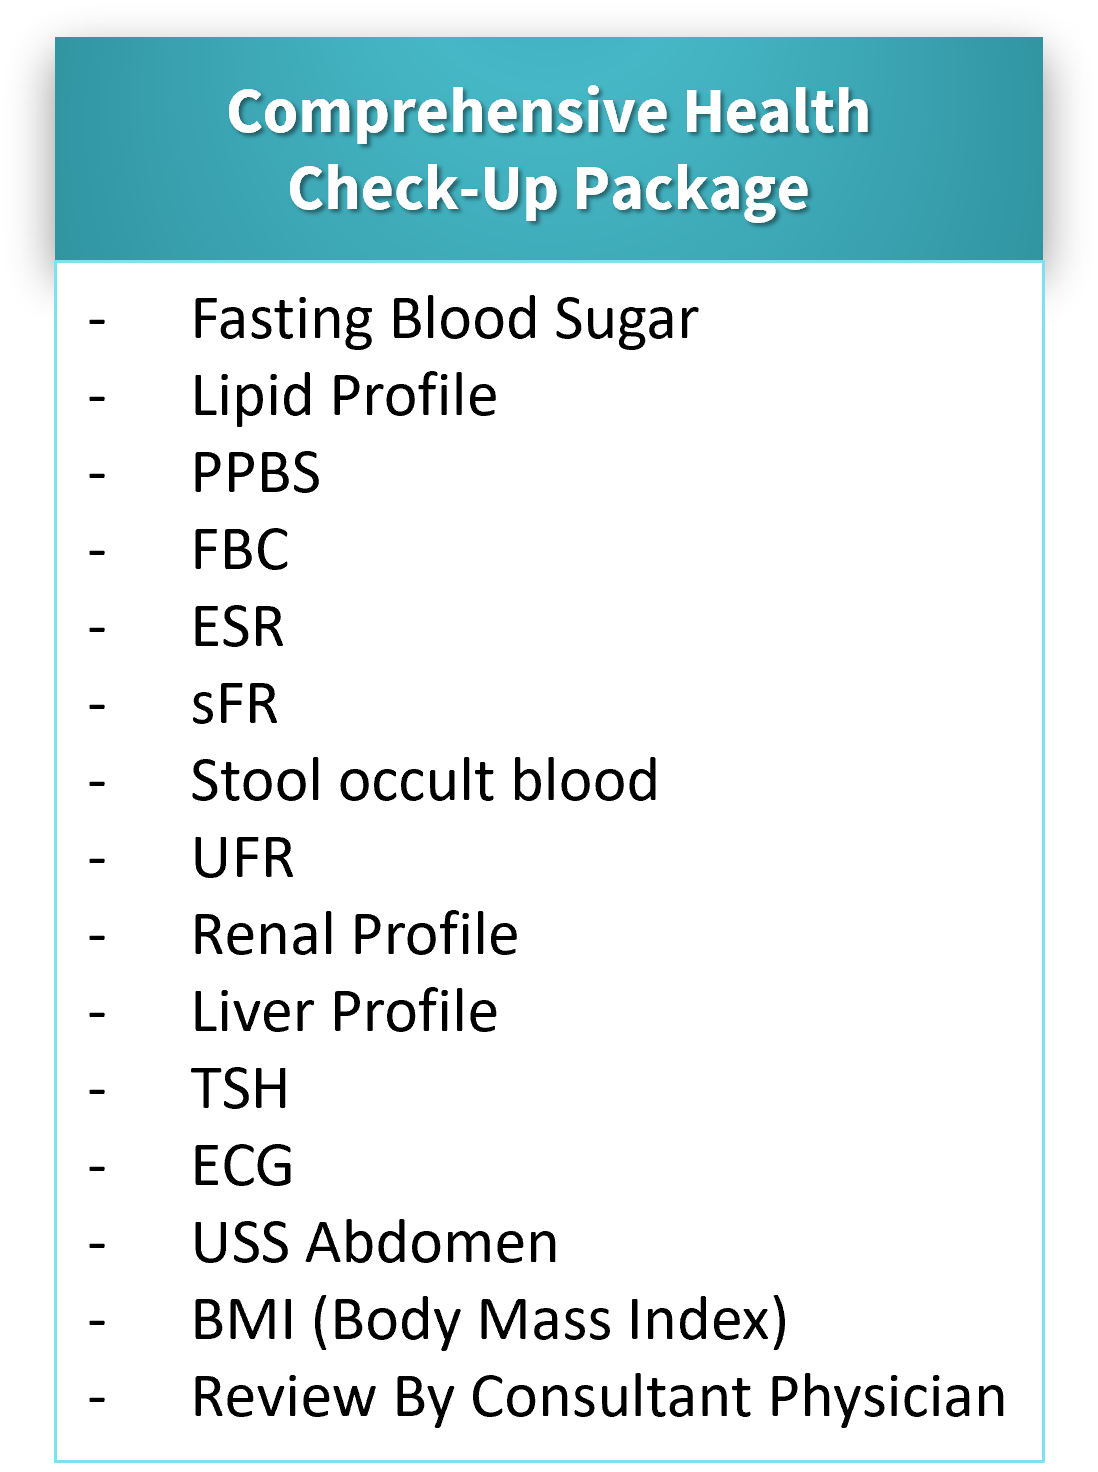
Task: Click the dash bullet before Lipid Profile
Action: click(97, 398)
